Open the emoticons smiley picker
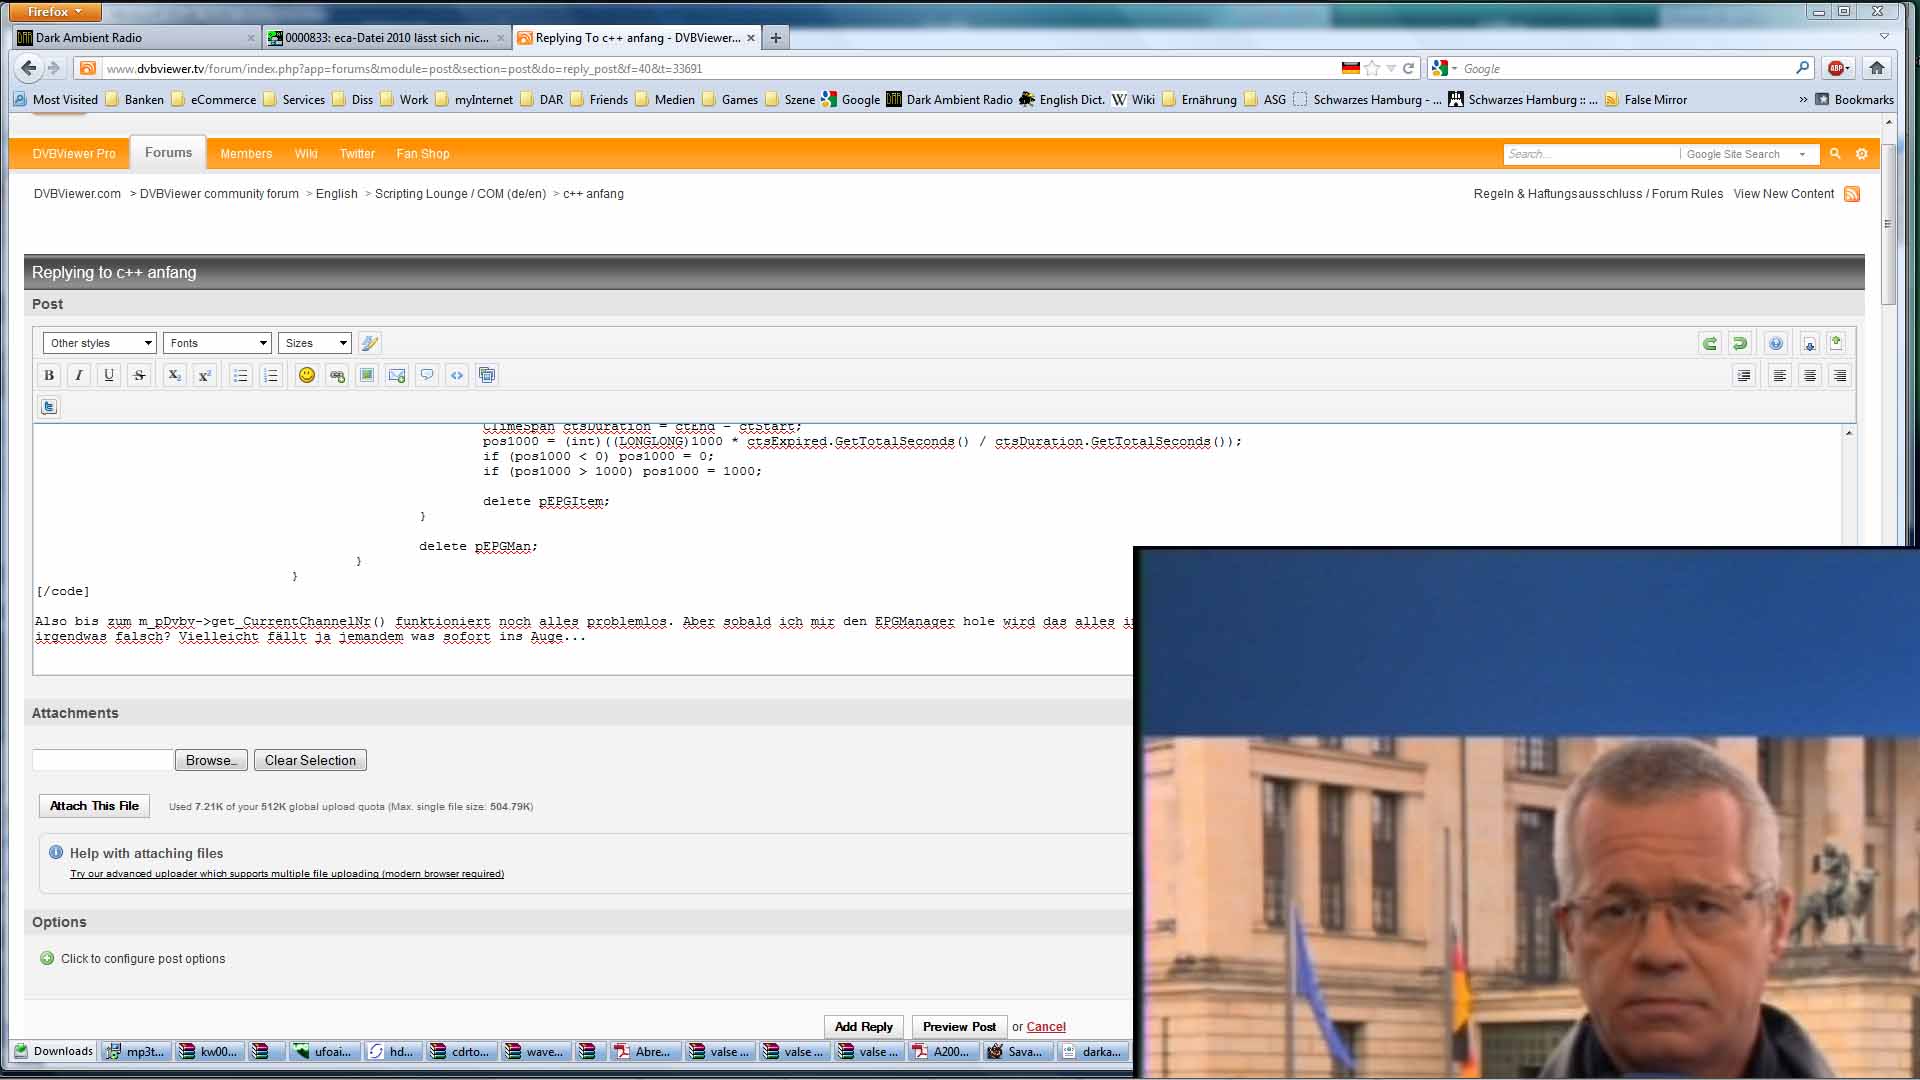Viewport: 1920px width, 1080px height. tap(307, 375)
